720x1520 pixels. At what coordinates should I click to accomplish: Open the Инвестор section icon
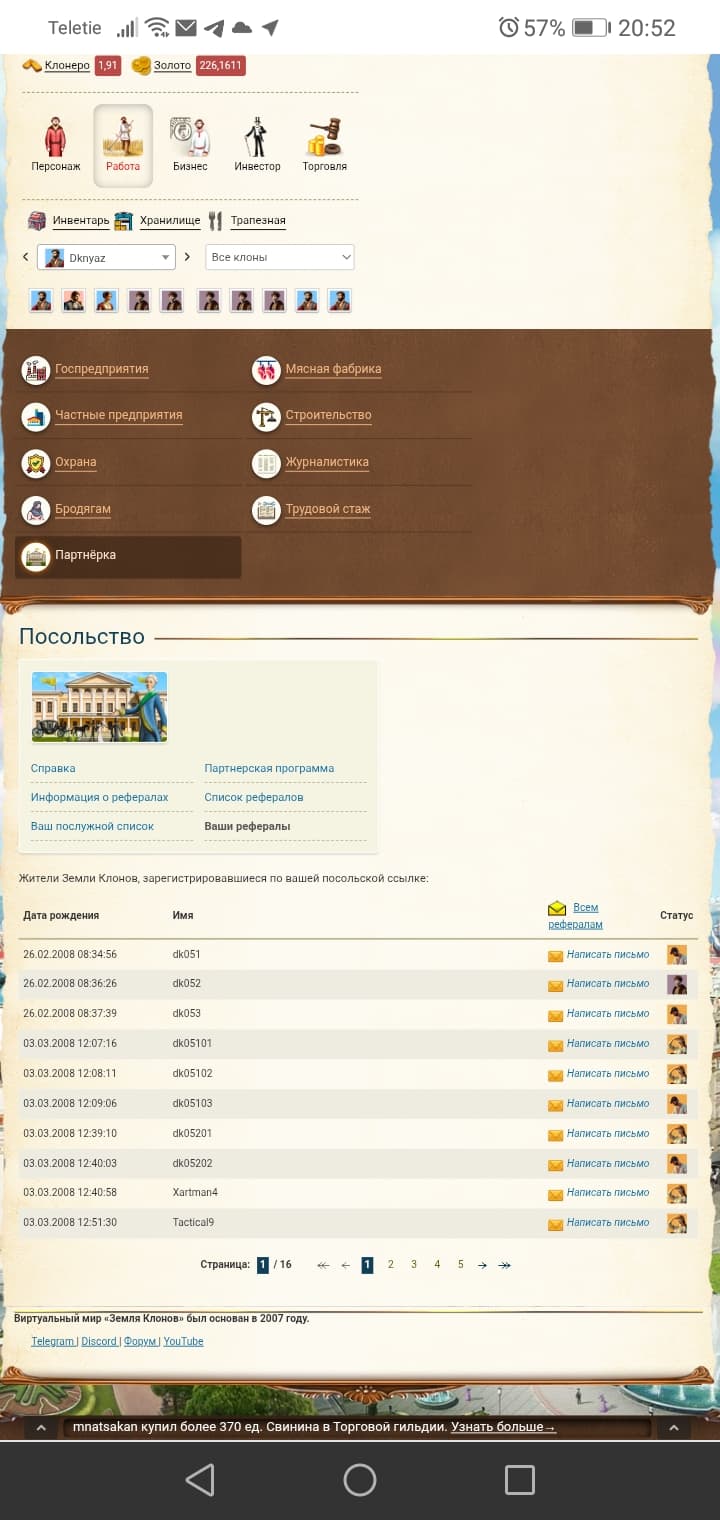coord(257,138)
